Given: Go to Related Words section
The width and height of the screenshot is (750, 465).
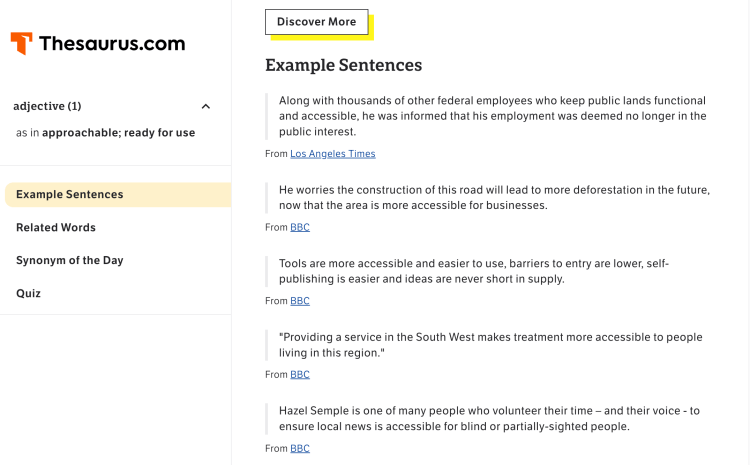Looking at the screenshot, I should 56,228.
